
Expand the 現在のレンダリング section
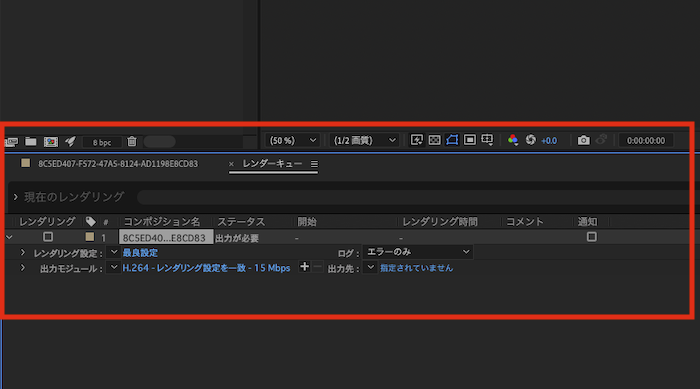coord(16,197)
